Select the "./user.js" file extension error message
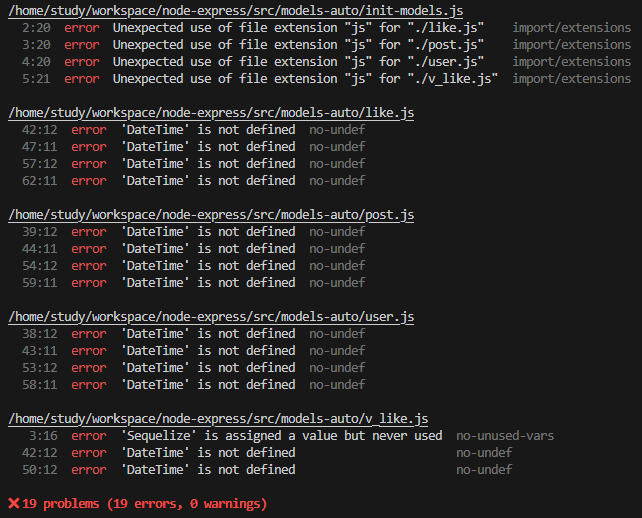 click(x=298, y=61)
